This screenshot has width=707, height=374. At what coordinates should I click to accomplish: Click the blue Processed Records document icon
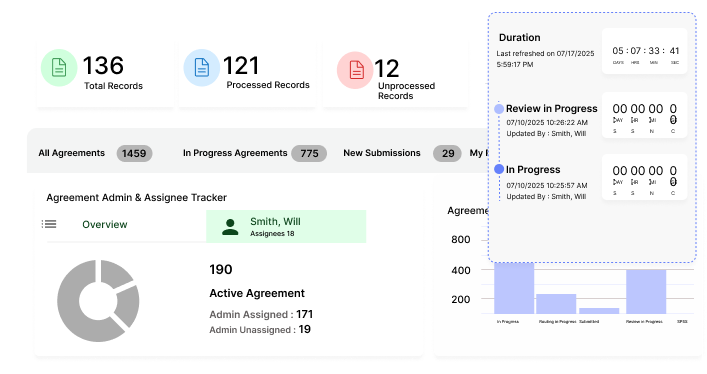tap(202, 68)
